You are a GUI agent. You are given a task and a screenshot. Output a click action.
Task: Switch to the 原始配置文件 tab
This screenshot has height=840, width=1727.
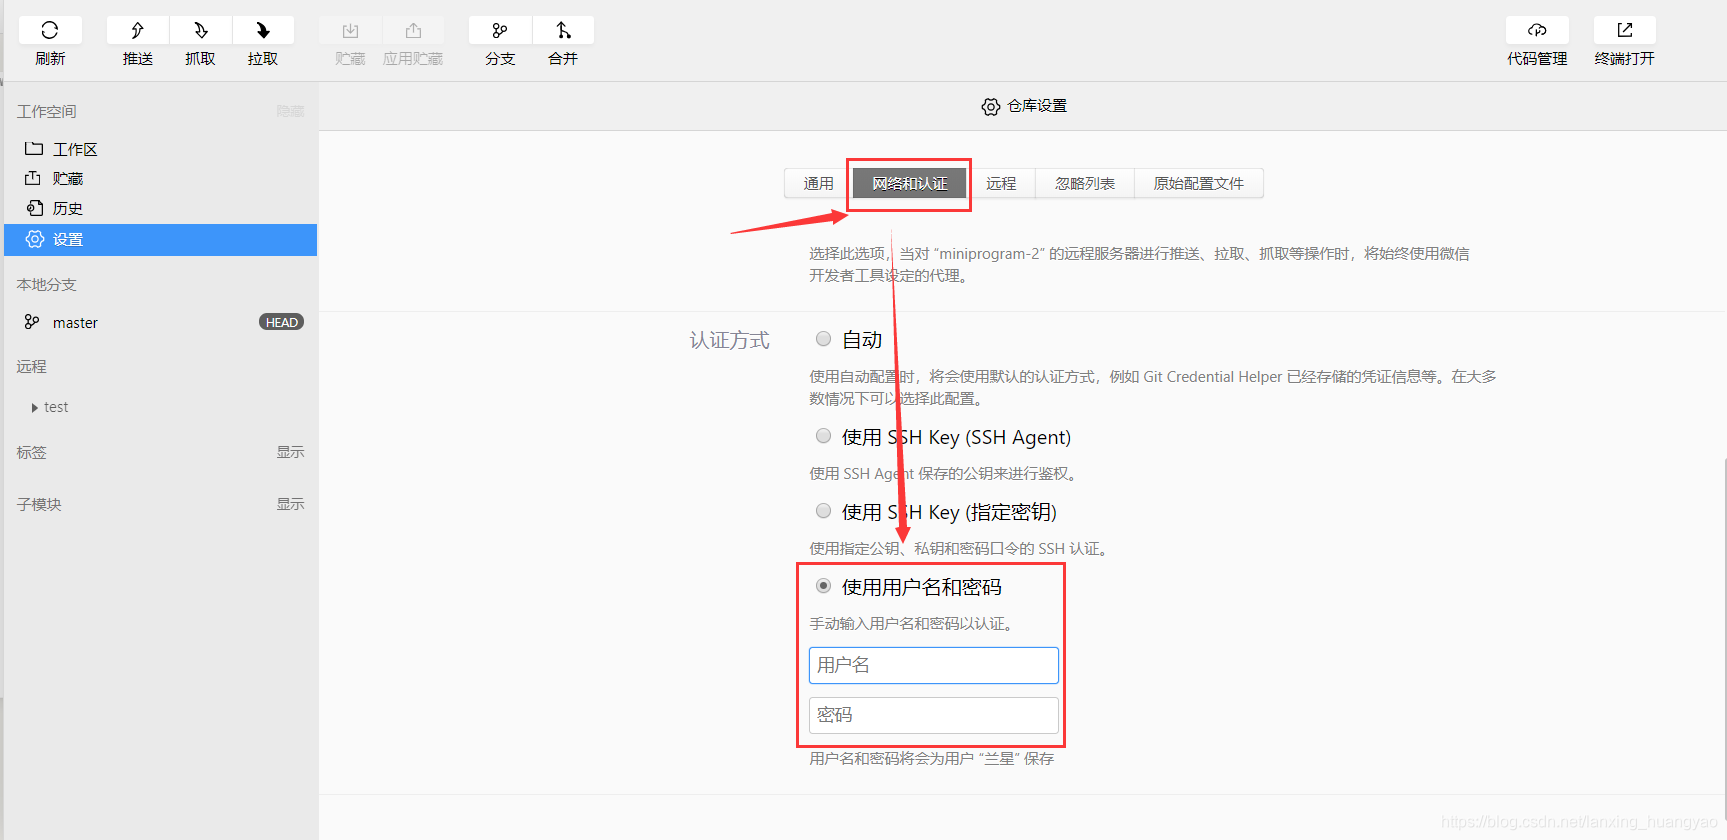point(1199,184)
